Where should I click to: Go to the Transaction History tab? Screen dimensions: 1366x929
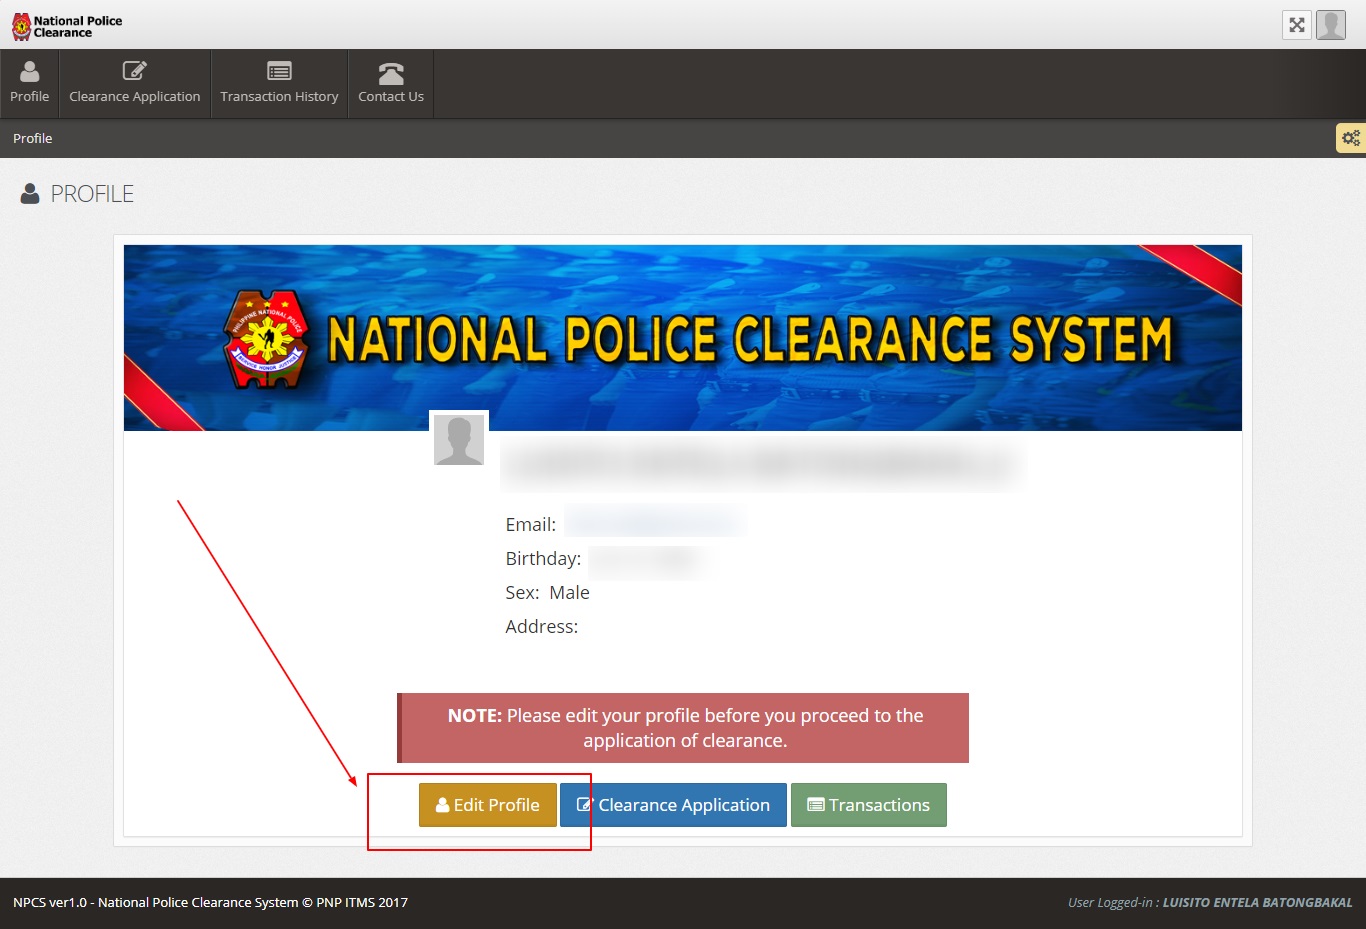click(279, 84)
